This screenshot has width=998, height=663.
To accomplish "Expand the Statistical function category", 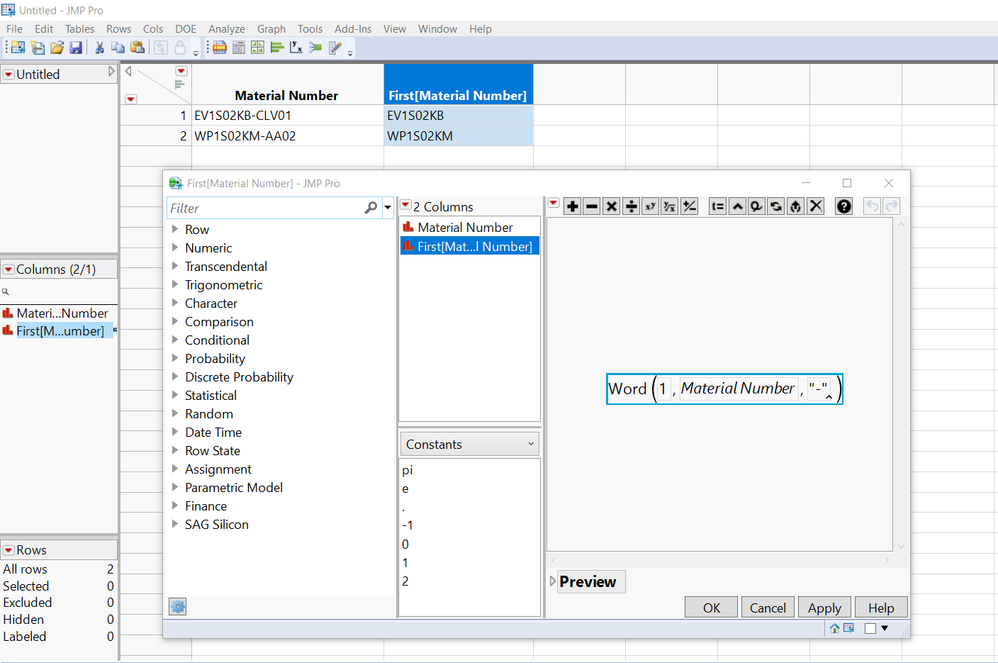I will click(175, 395).
